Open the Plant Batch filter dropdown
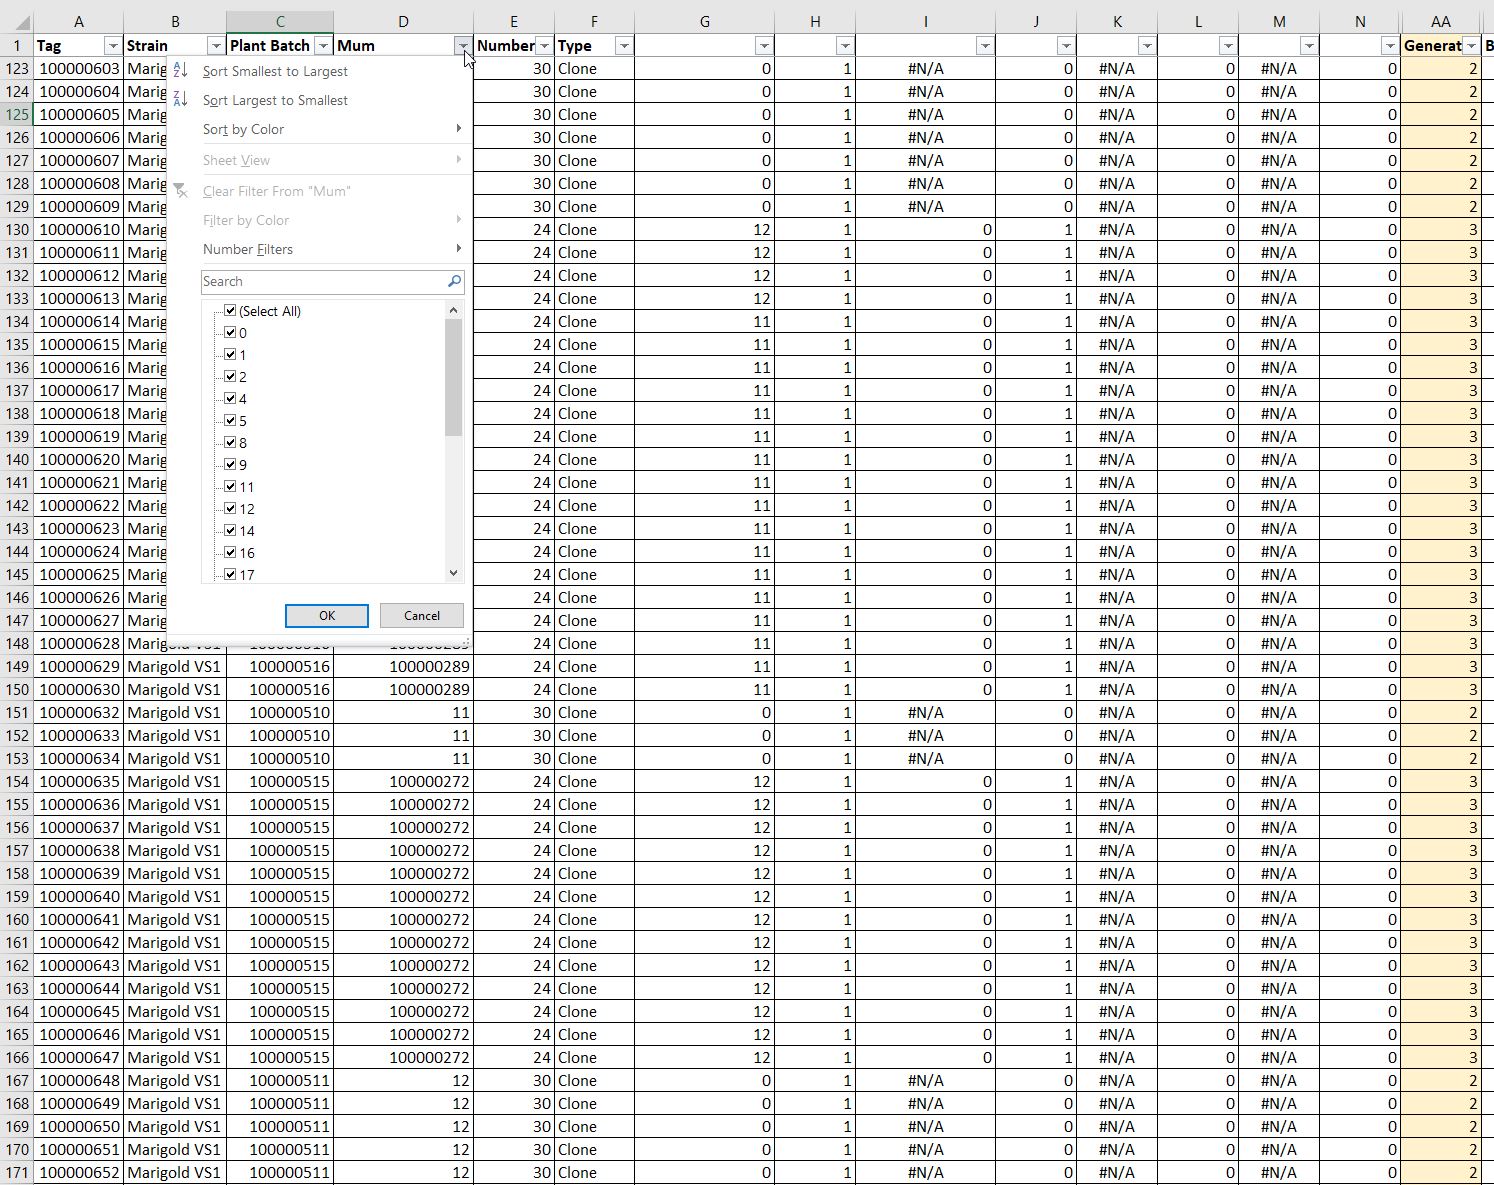The height and width of the screenshot is (1185, 1494). tap(322, 46)
